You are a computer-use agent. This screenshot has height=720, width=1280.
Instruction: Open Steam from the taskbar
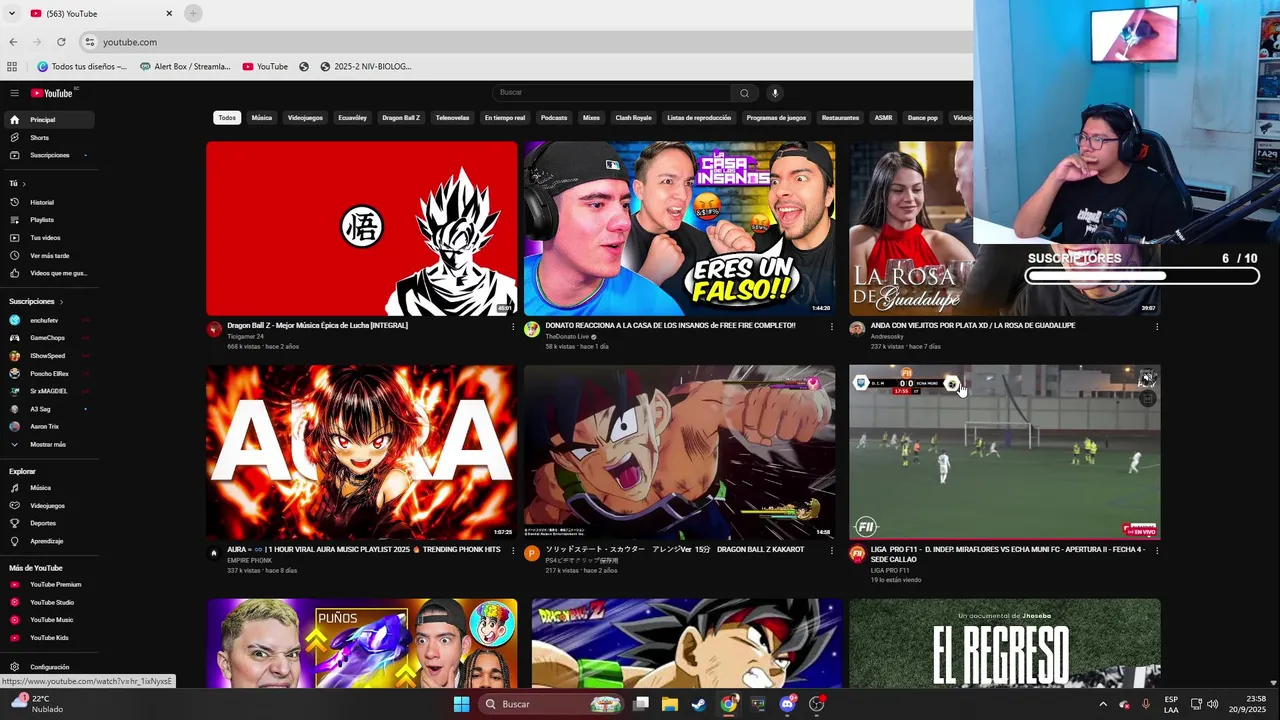pyautogui.click(x=699, y=704)
